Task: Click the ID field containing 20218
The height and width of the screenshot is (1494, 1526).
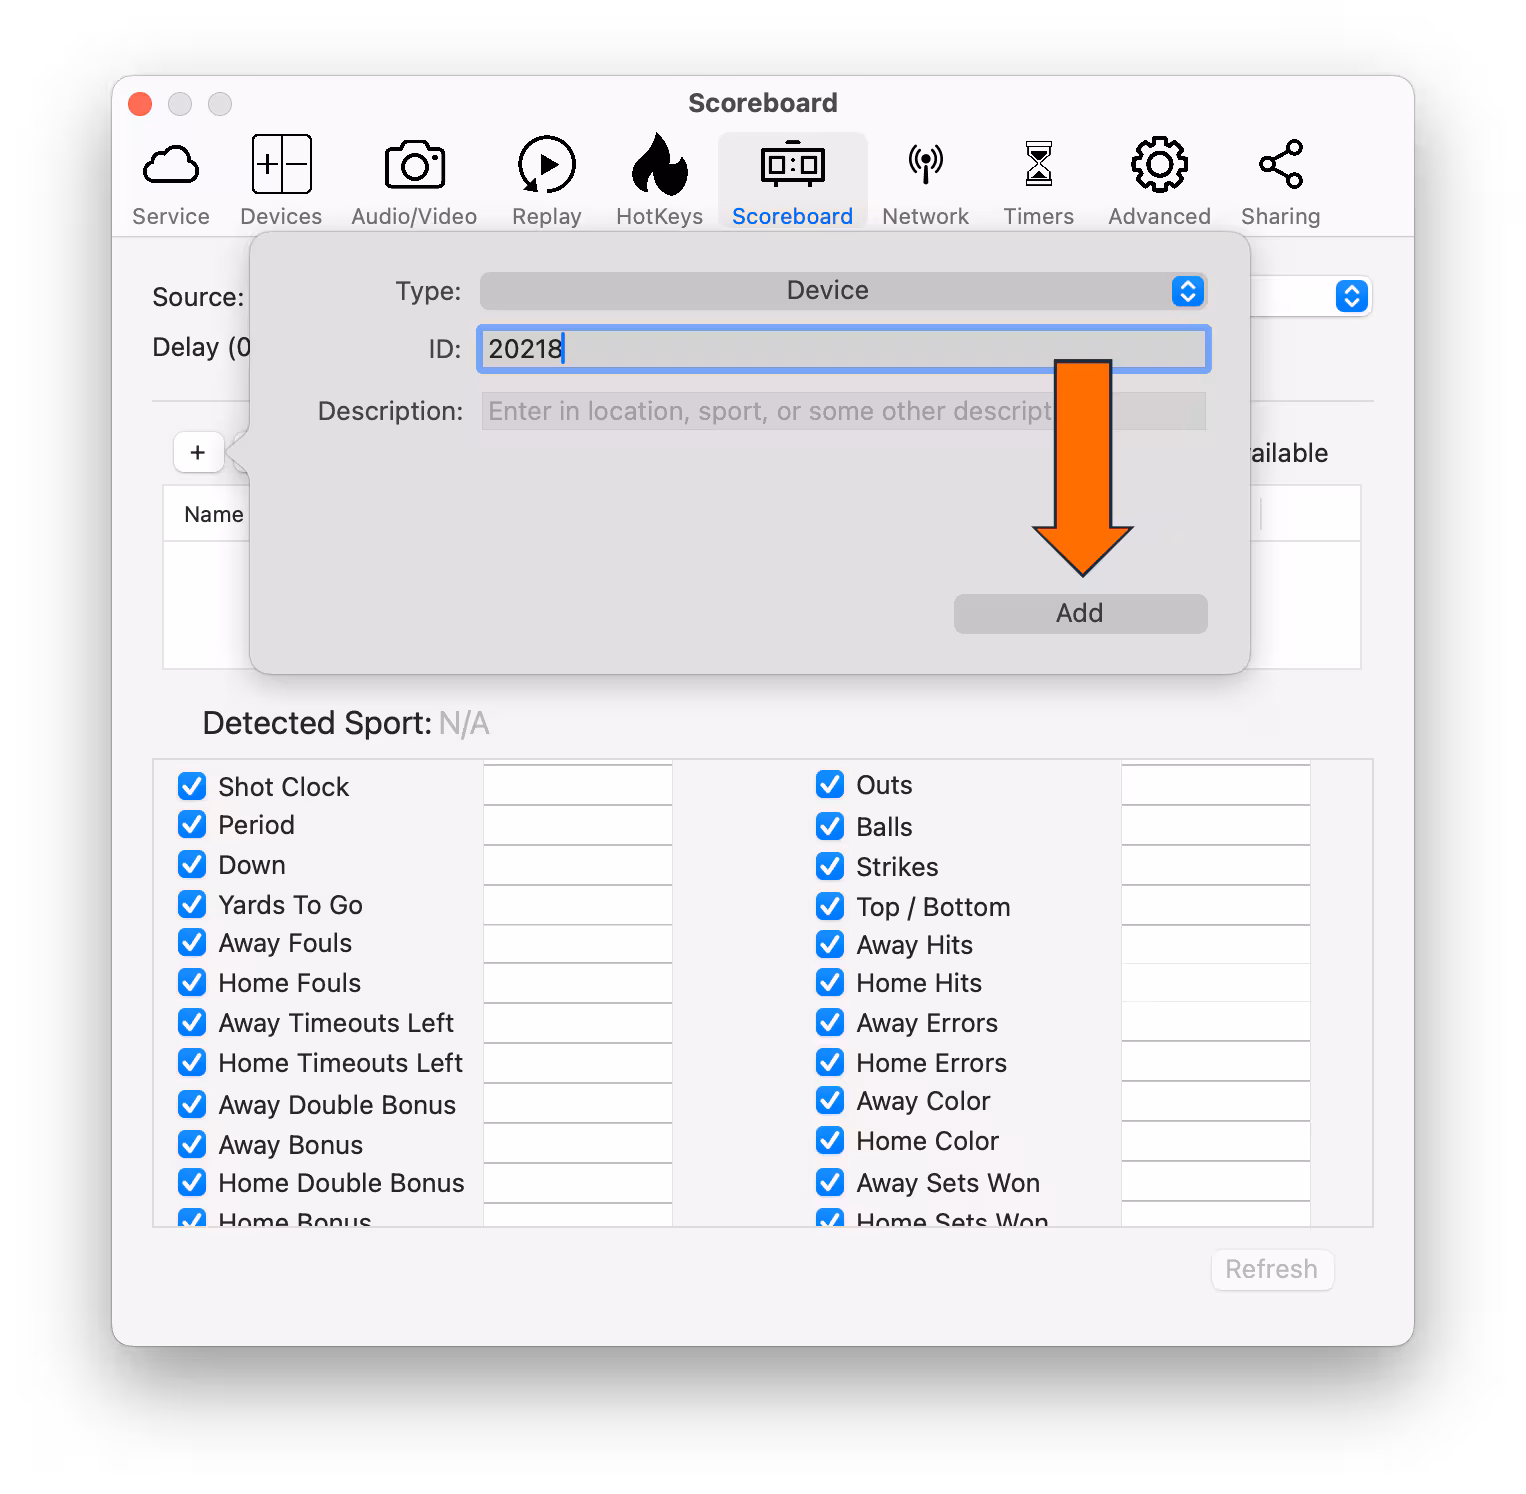Action: tap(844, 349)
